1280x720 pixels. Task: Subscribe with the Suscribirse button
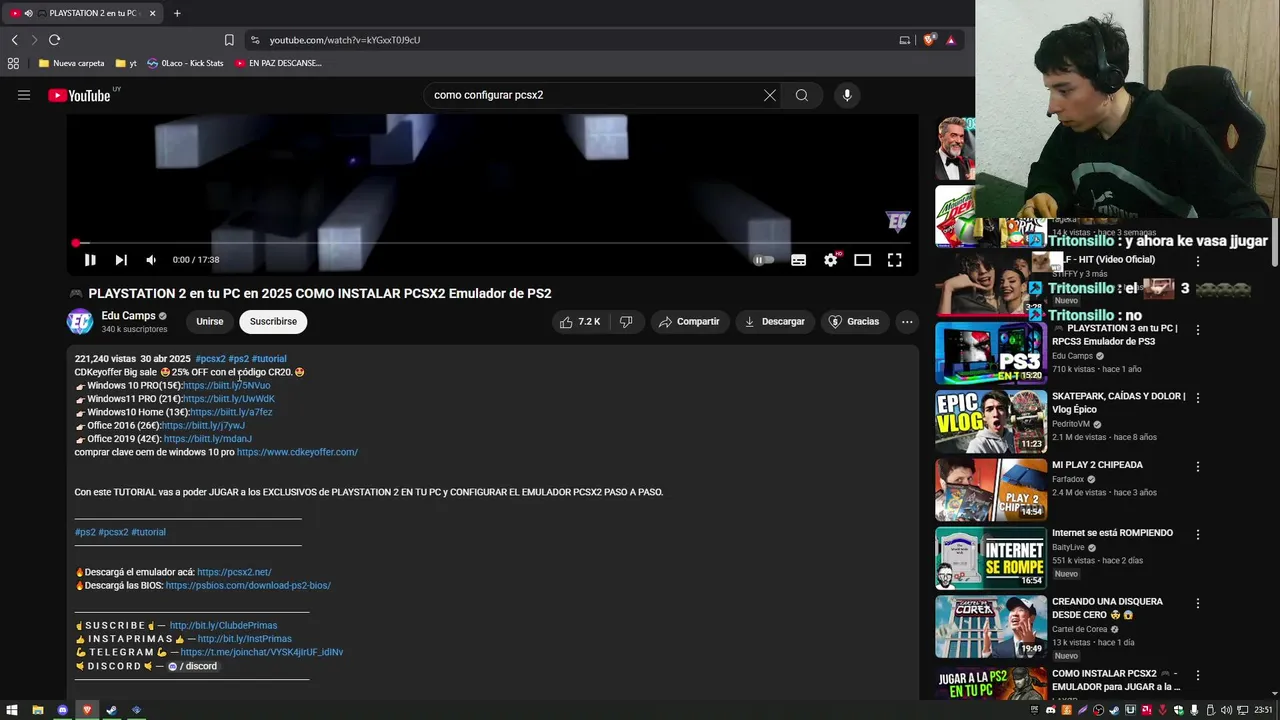(273, 322)
